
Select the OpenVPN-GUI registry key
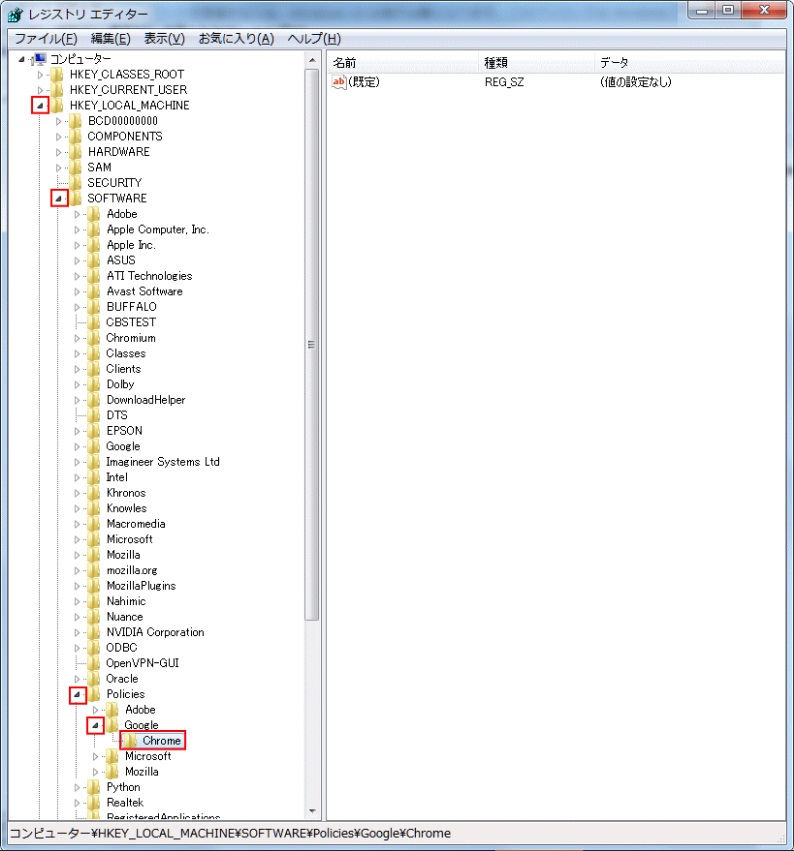click(142, 663)
